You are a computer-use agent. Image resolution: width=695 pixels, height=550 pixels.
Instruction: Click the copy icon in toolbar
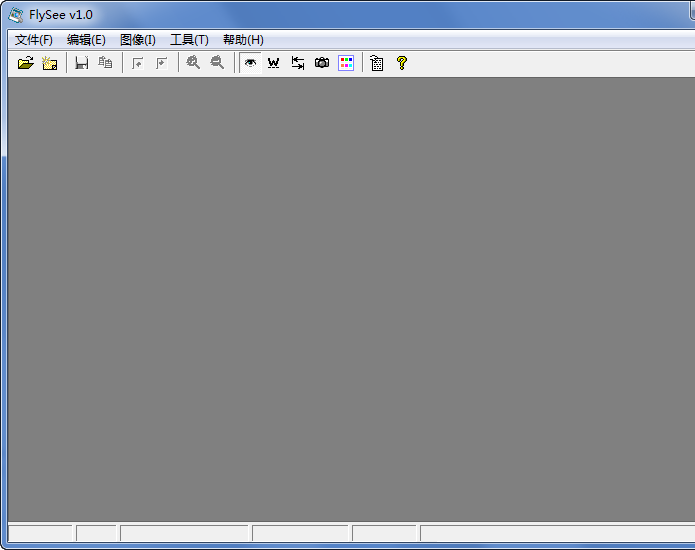[x=105, y=63]
